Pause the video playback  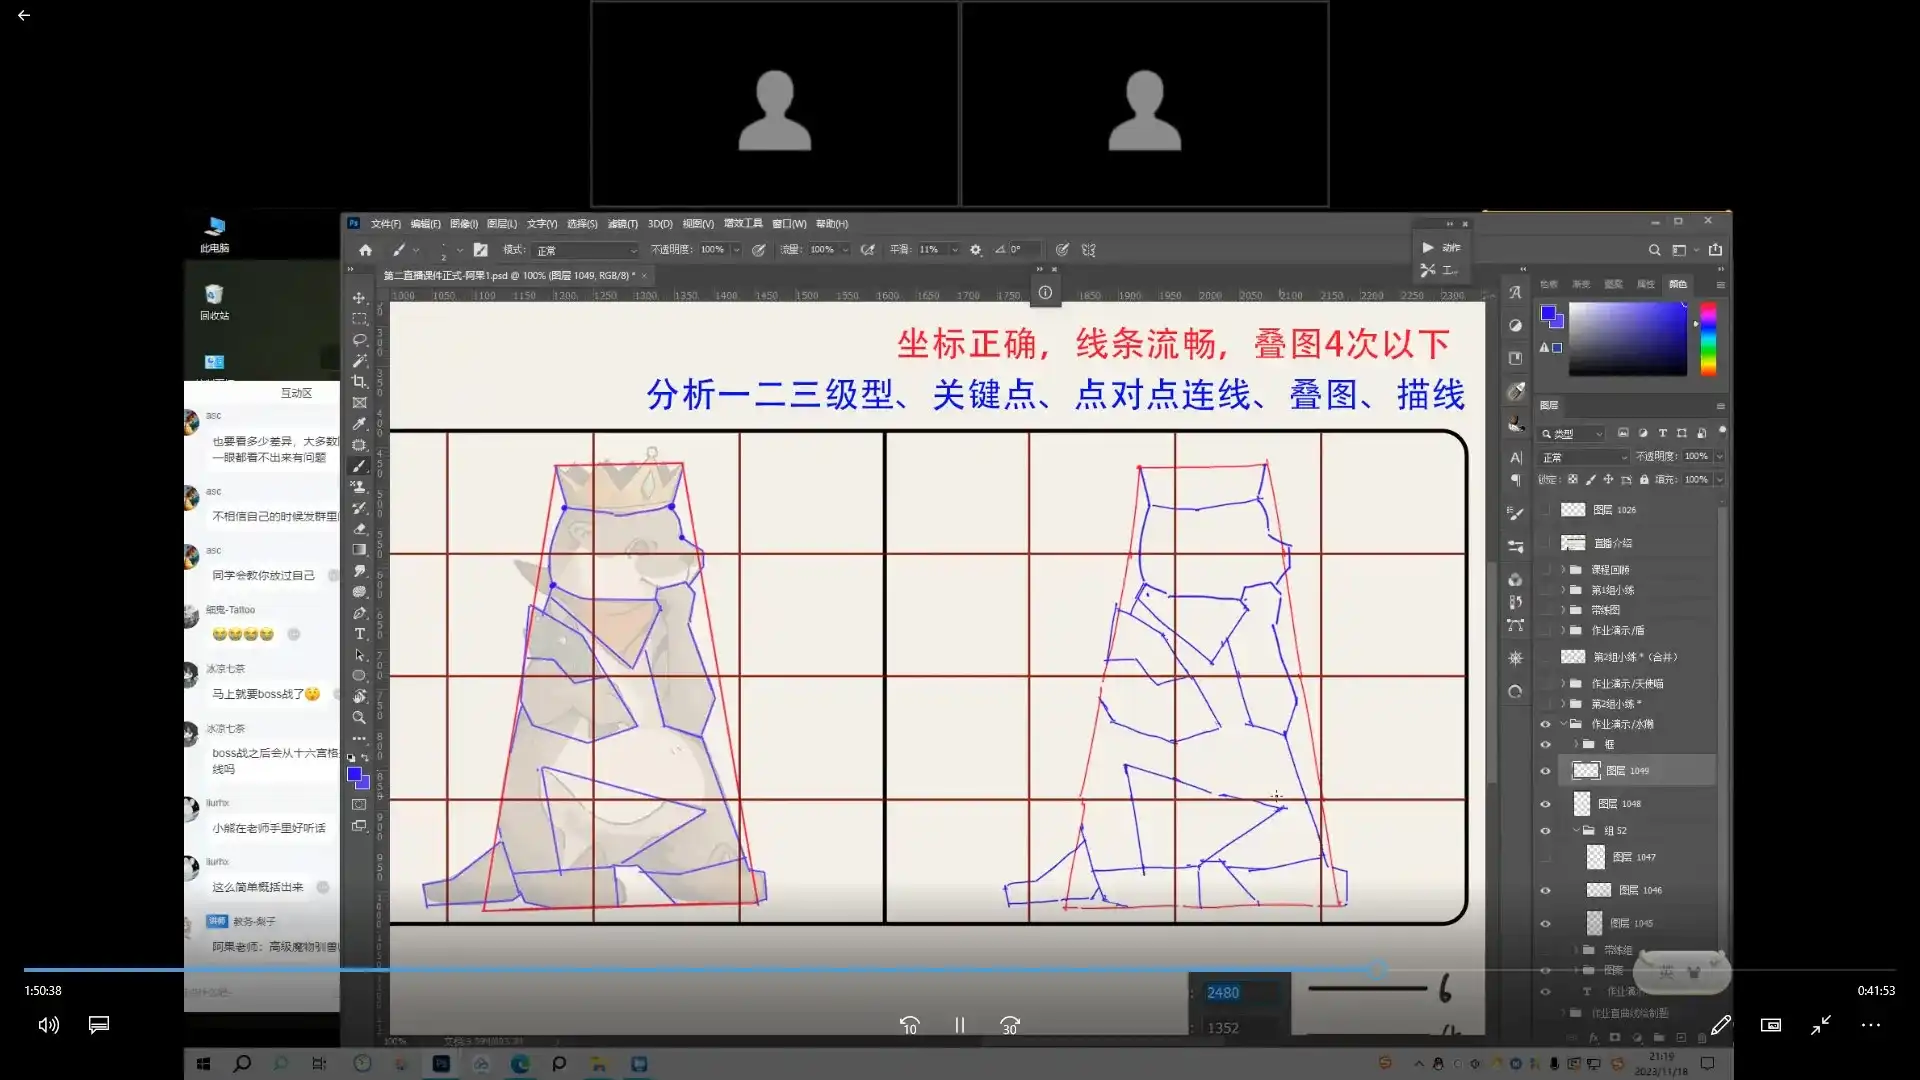(x=959, y=1025)
